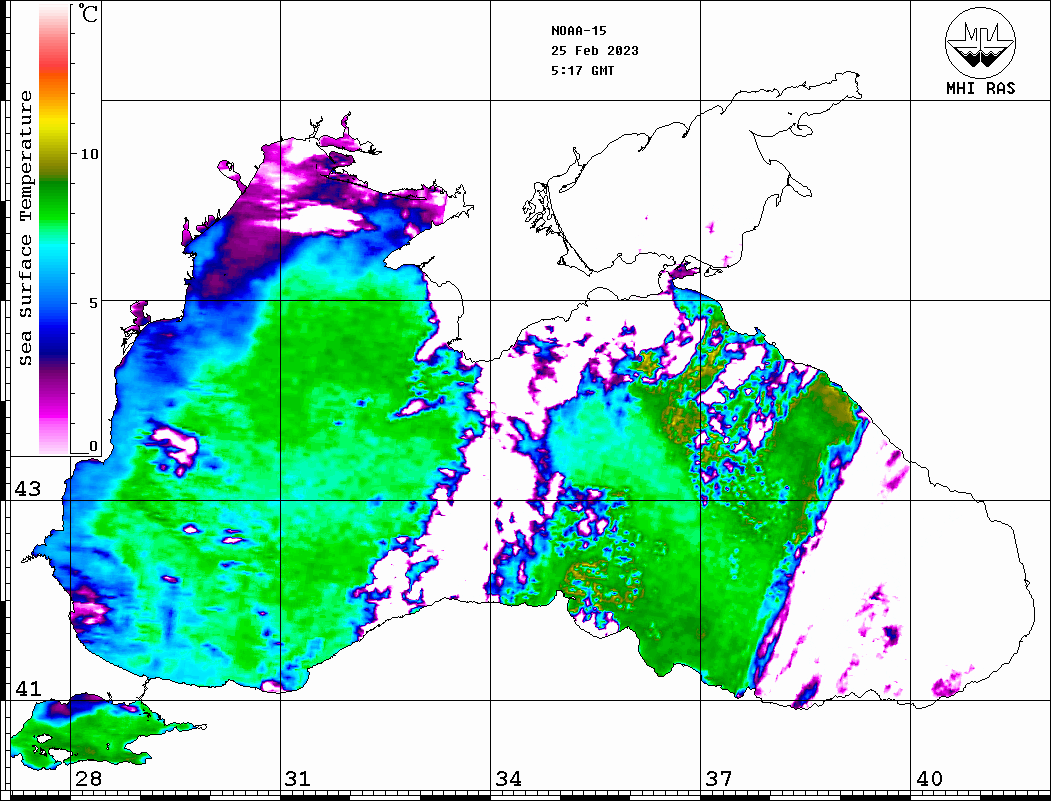Click the "NOAA-15" satellite label
Image resolution: width=1051 pixels, height=801 pixels.
click(578, 31)
